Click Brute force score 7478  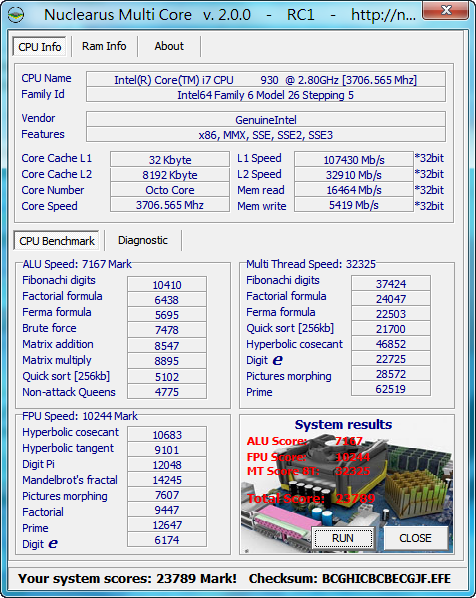pyautogui.click(x=167, y=330)
